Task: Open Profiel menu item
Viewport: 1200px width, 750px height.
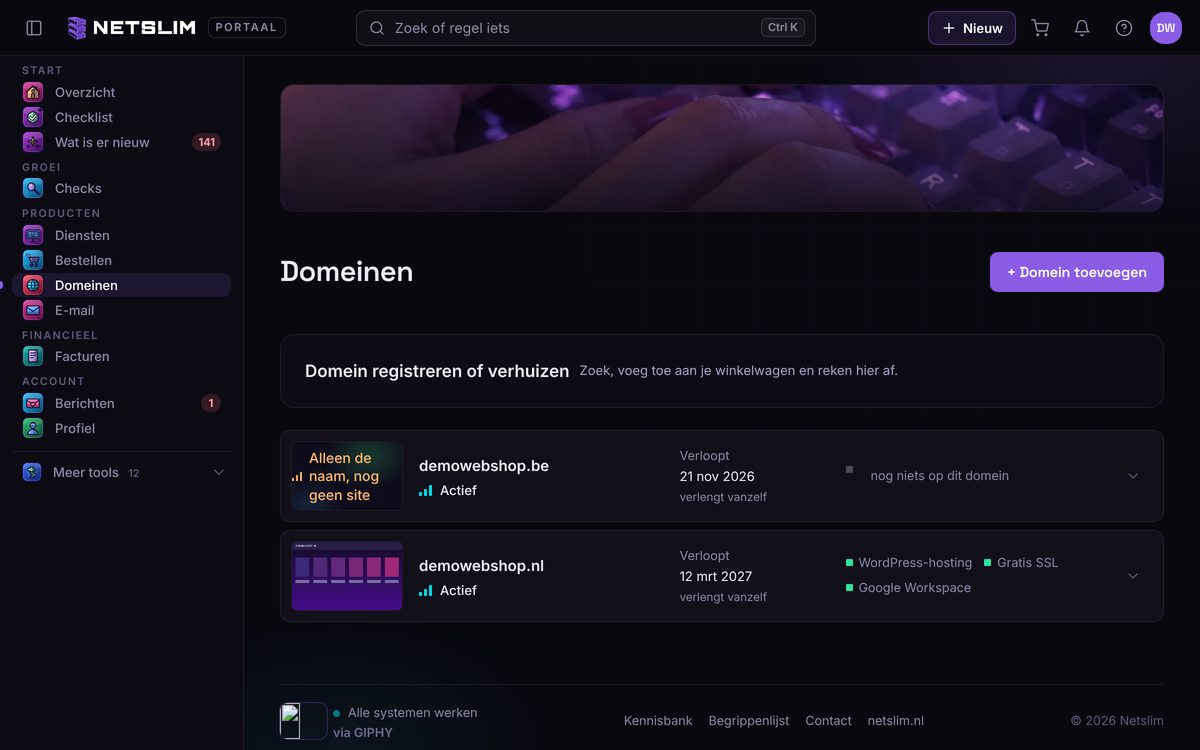Action: tap(122, 428)
